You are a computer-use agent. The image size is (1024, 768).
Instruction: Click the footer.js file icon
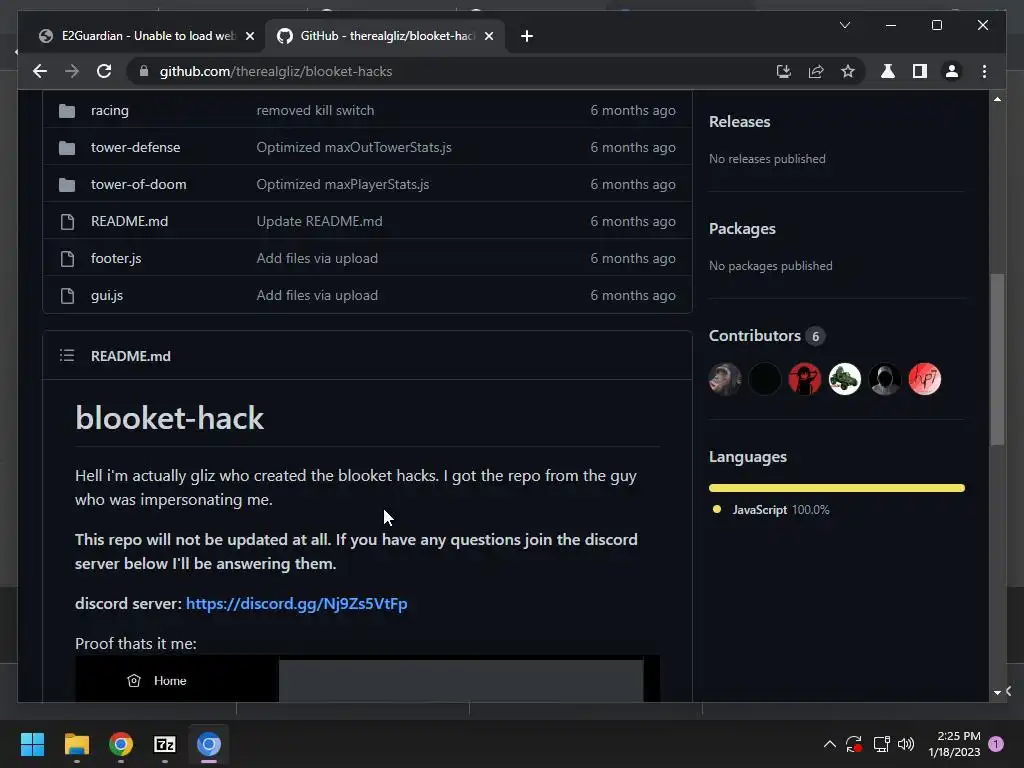pos(67,259)
